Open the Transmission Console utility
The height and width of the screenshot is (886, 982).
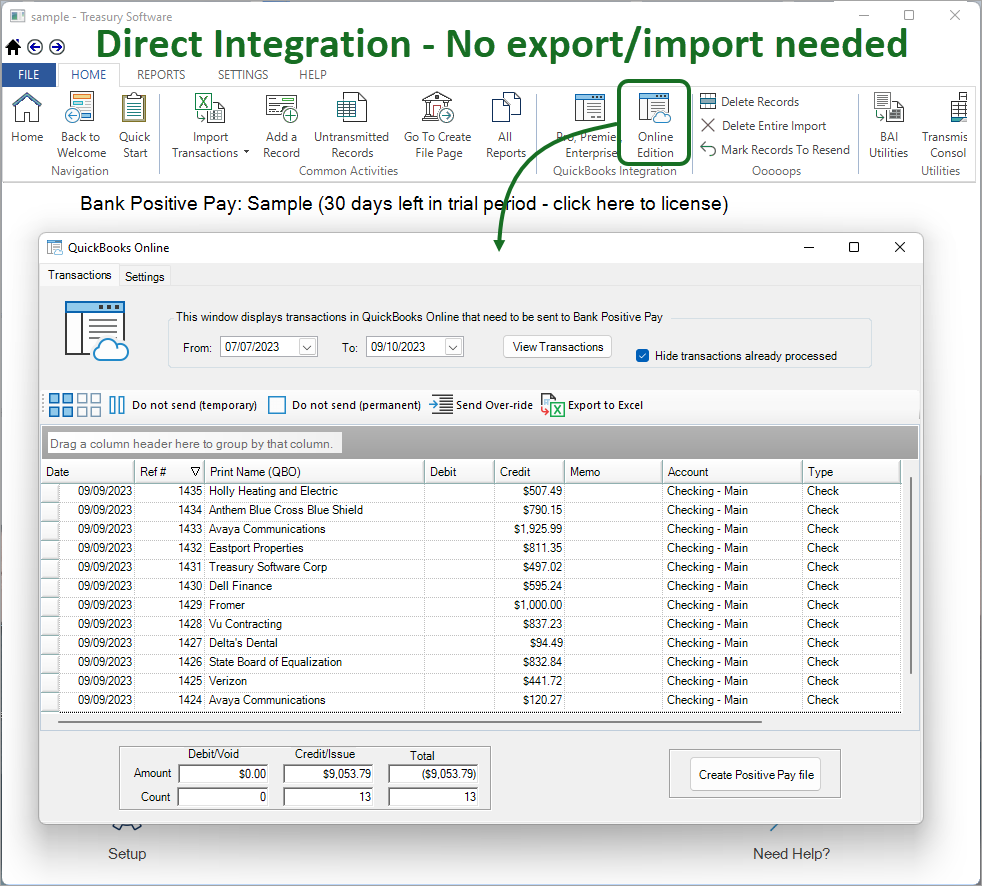tap(945, 125)
